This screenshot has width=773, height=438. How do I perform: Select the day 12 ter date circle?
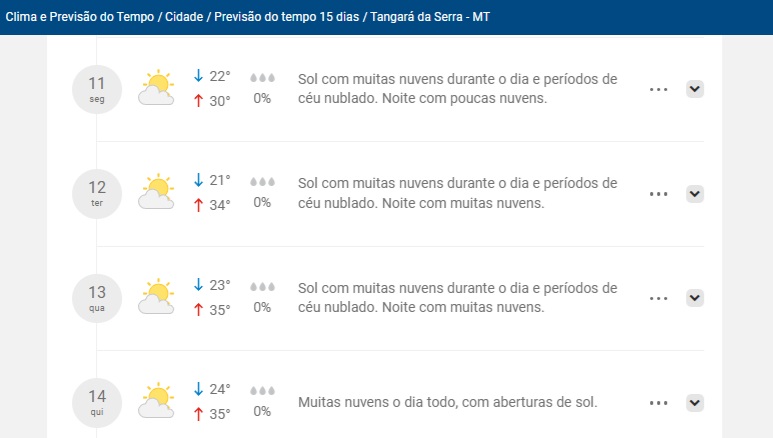tap(97, 194)
